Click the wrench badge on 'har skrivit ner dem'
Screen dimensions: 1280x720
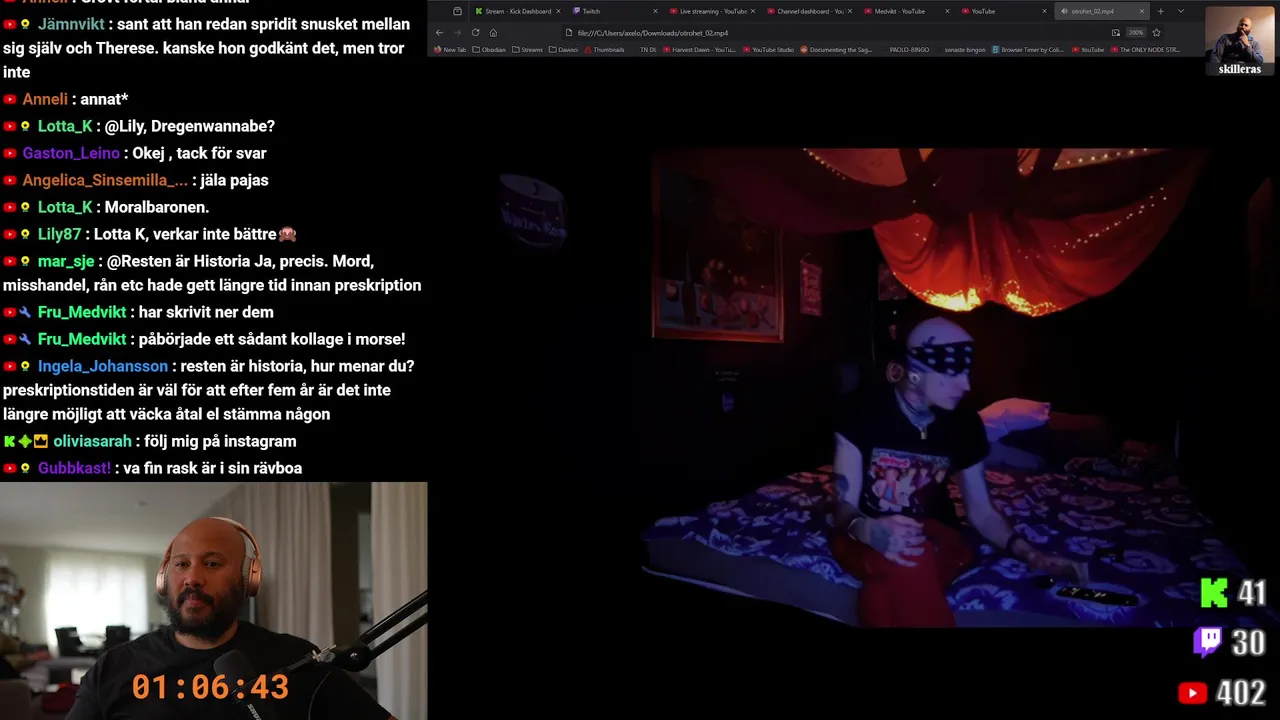point(26,312)
